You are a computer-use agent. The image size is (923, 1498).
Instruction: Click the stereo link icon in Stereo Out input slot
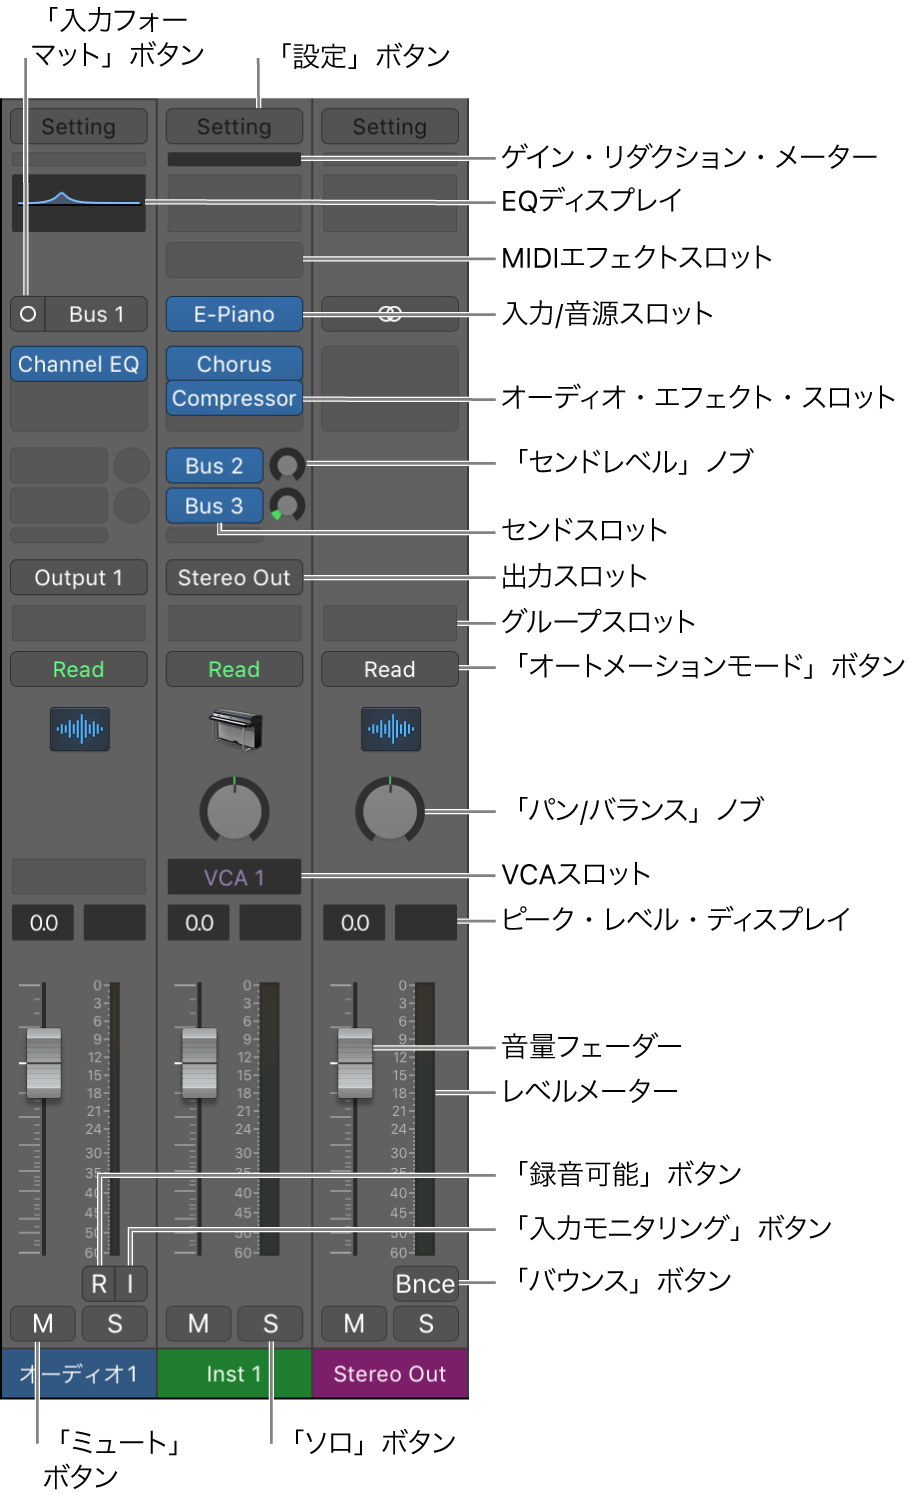[x=390, y=314]
